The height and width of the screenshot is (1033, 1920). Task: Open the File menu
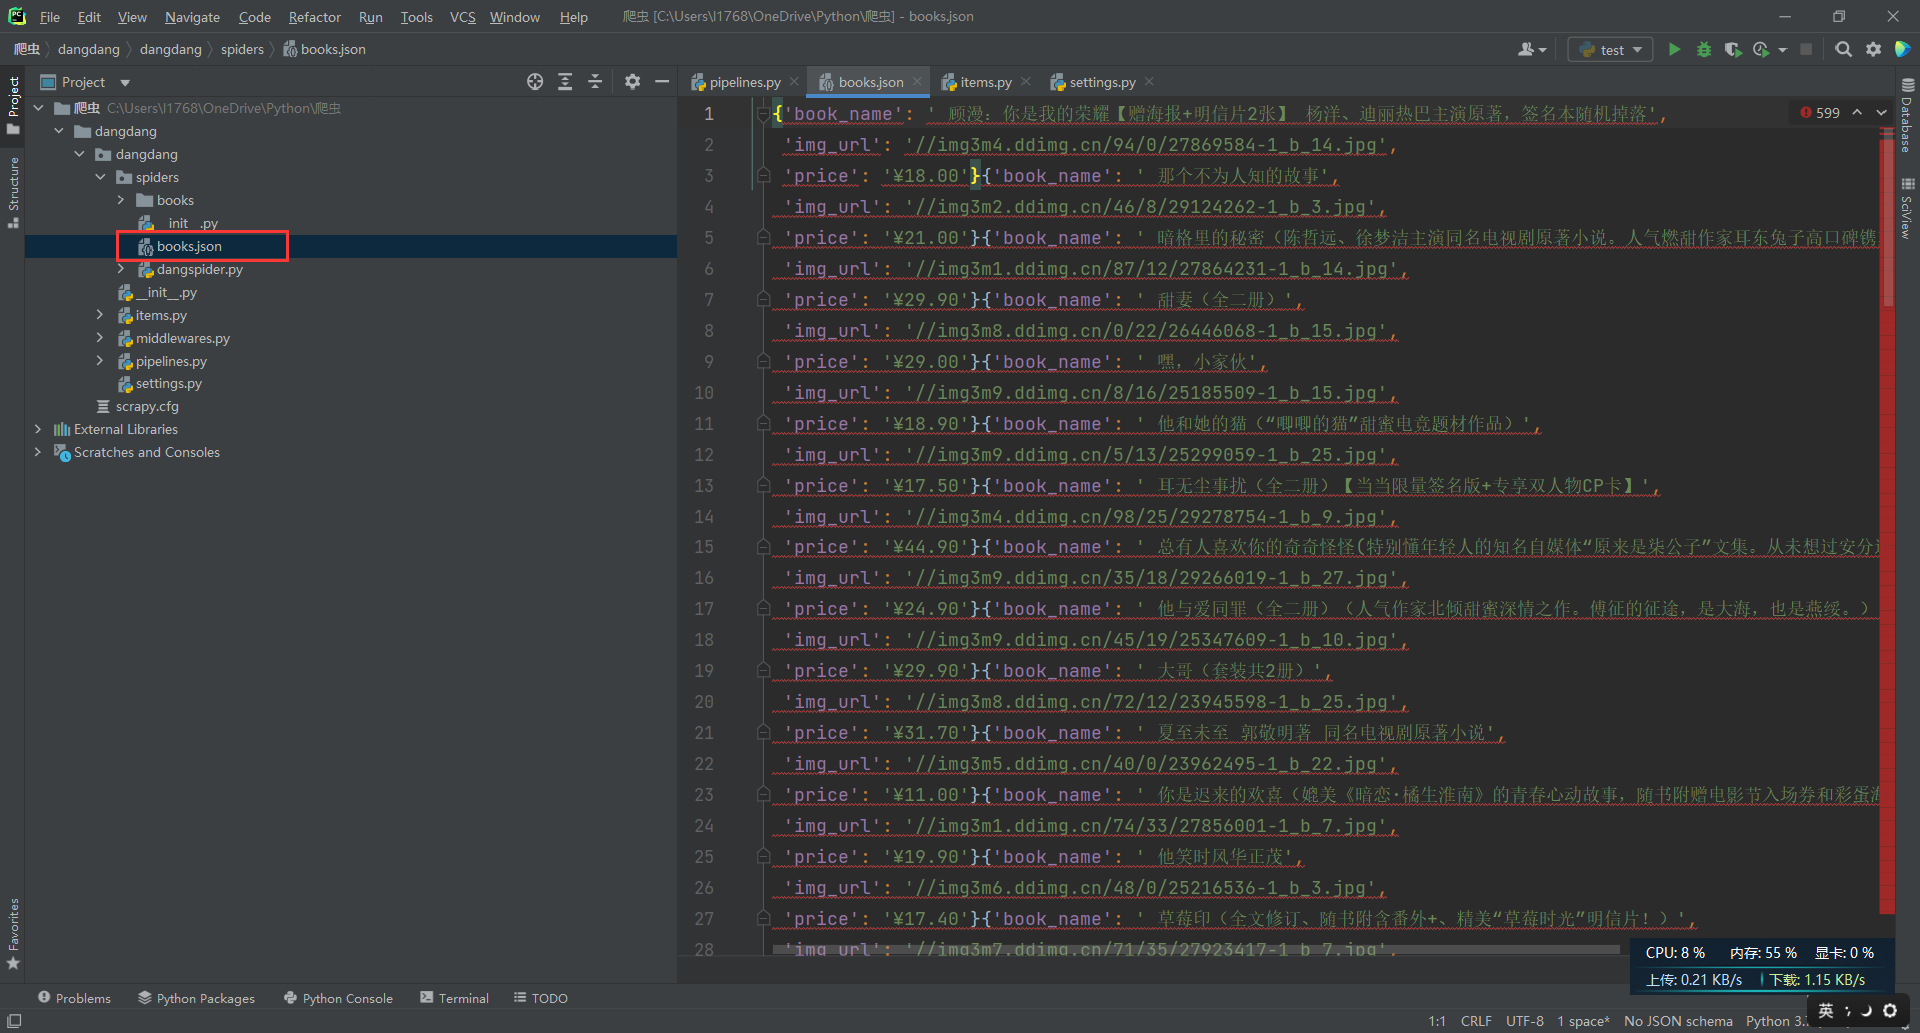click(50, 17)
